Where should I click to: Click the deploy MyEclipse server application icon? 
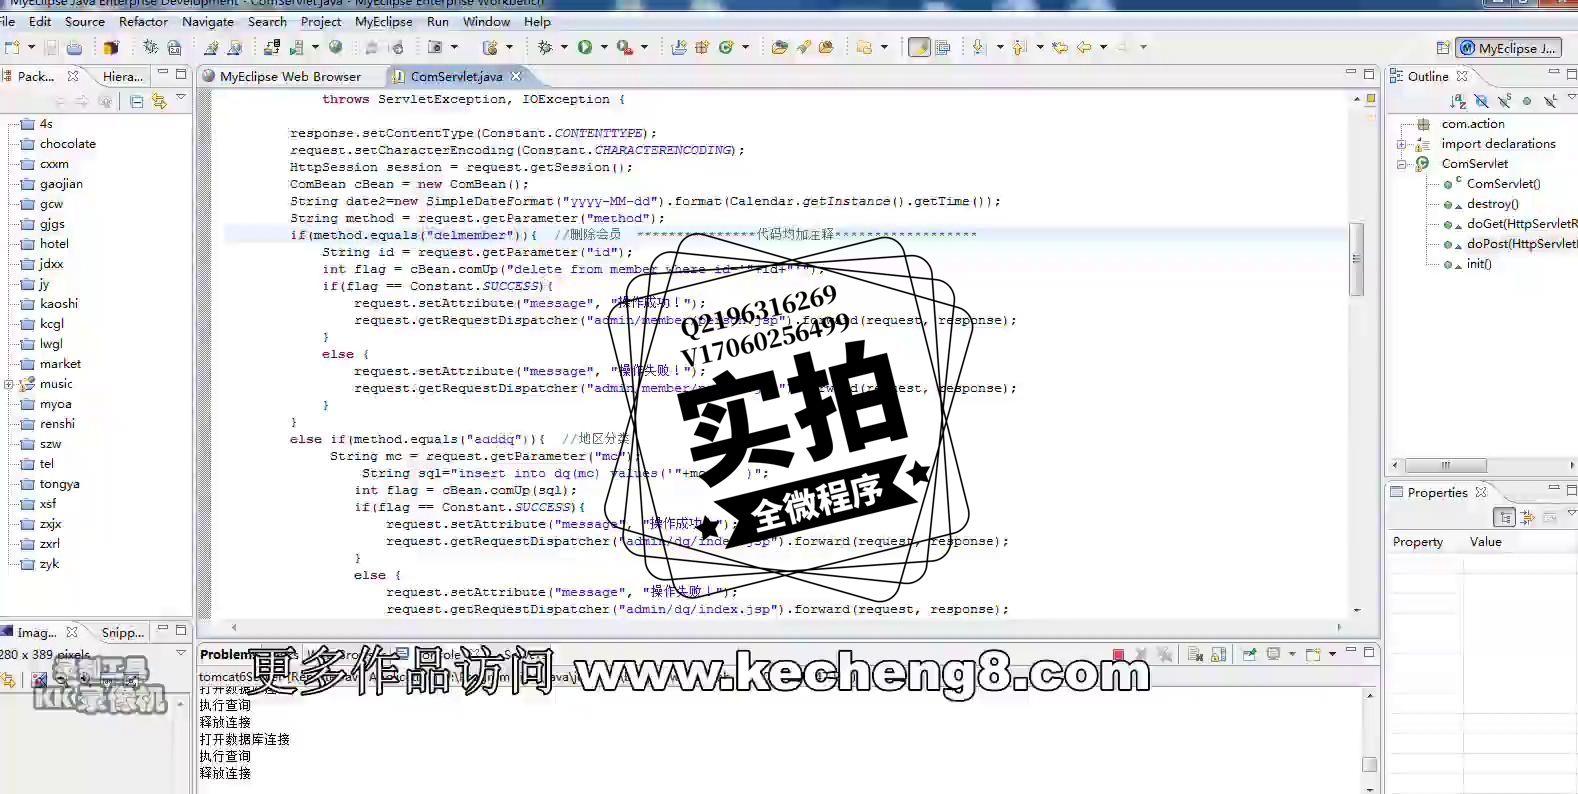coord(272,47)
